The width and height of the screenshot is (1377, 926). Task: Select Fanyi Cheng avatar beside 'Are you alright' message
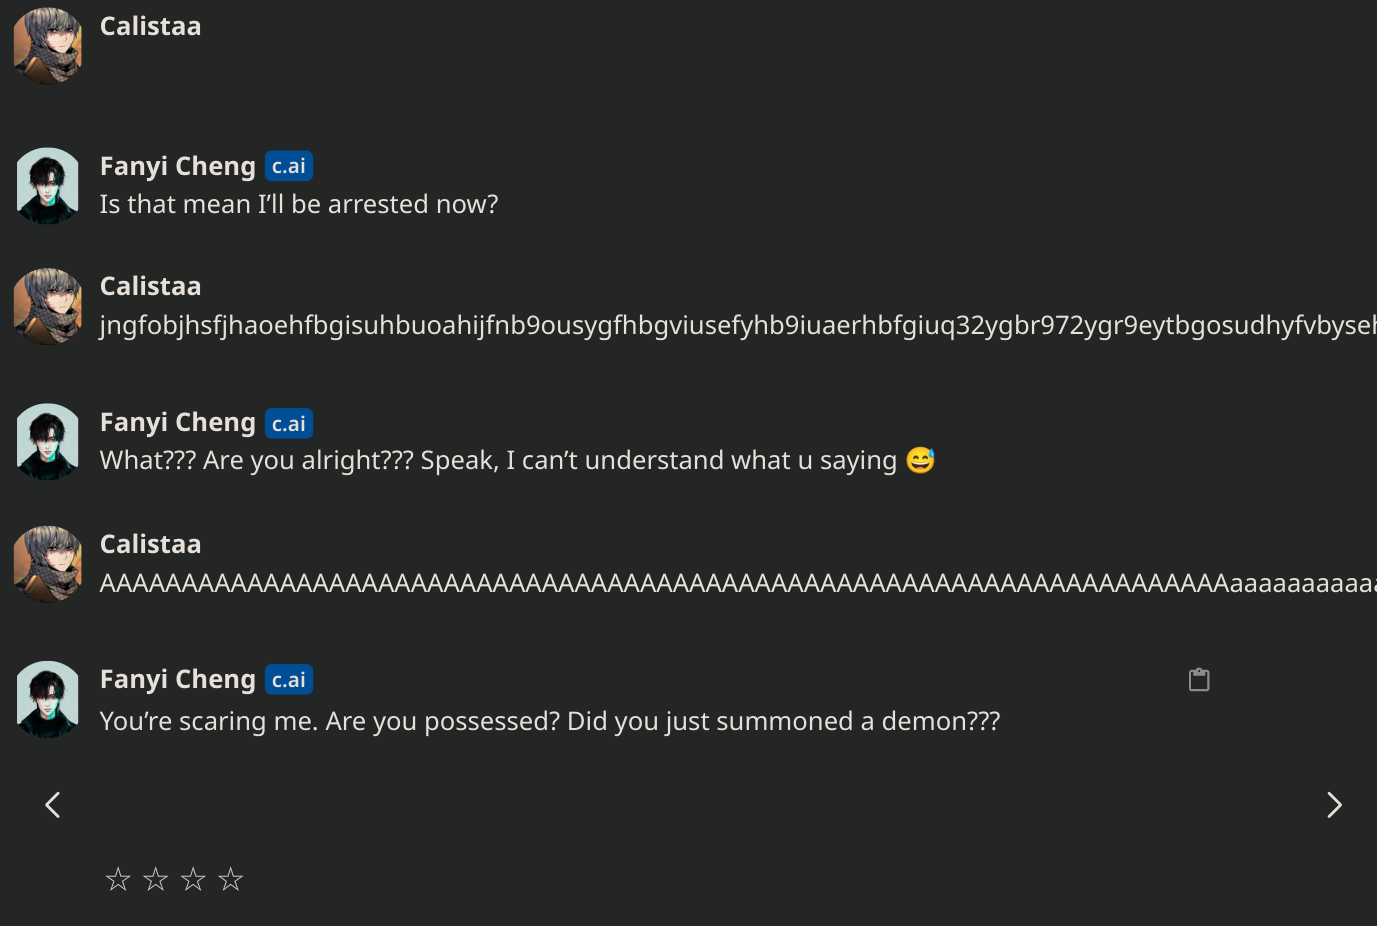pos(47,442)
